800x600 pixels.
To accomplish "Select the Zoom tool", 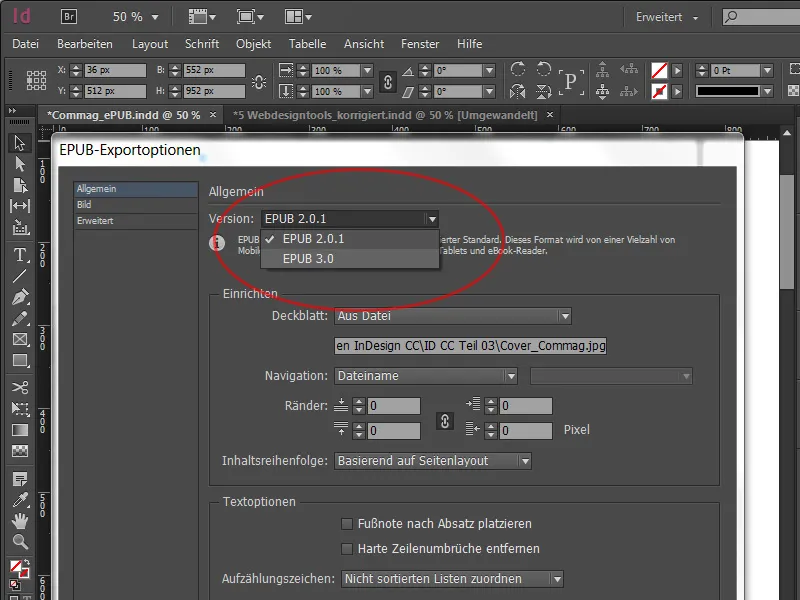I will (x=19, y=542).
